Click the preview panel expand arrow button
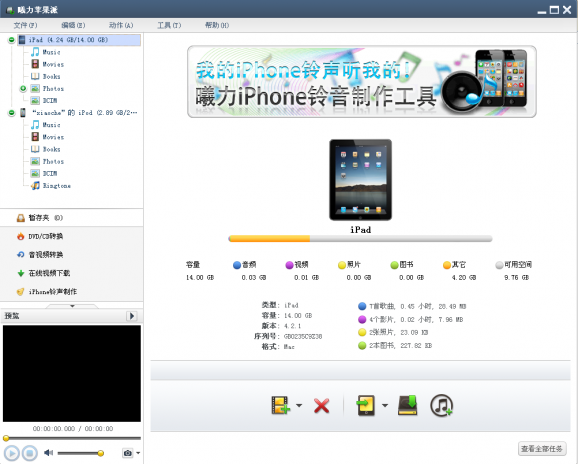Image resolution: width=578 pixels, height=464 pixels. (x=132, y=316)
